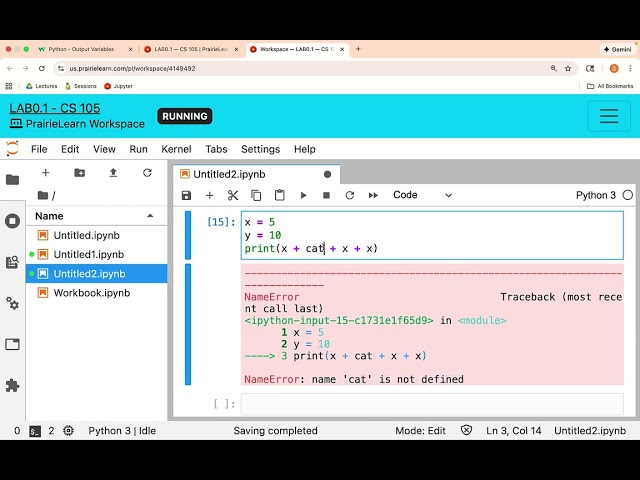Open the file browser sidebar icon
The image size is (640, 480).
(x=12, y=180)
